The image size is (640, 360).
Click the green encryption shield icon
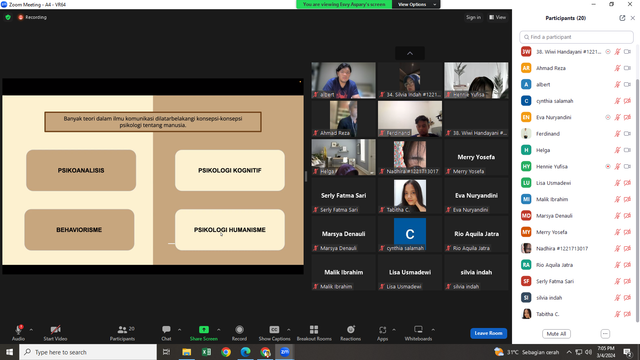tap(8, 18)
